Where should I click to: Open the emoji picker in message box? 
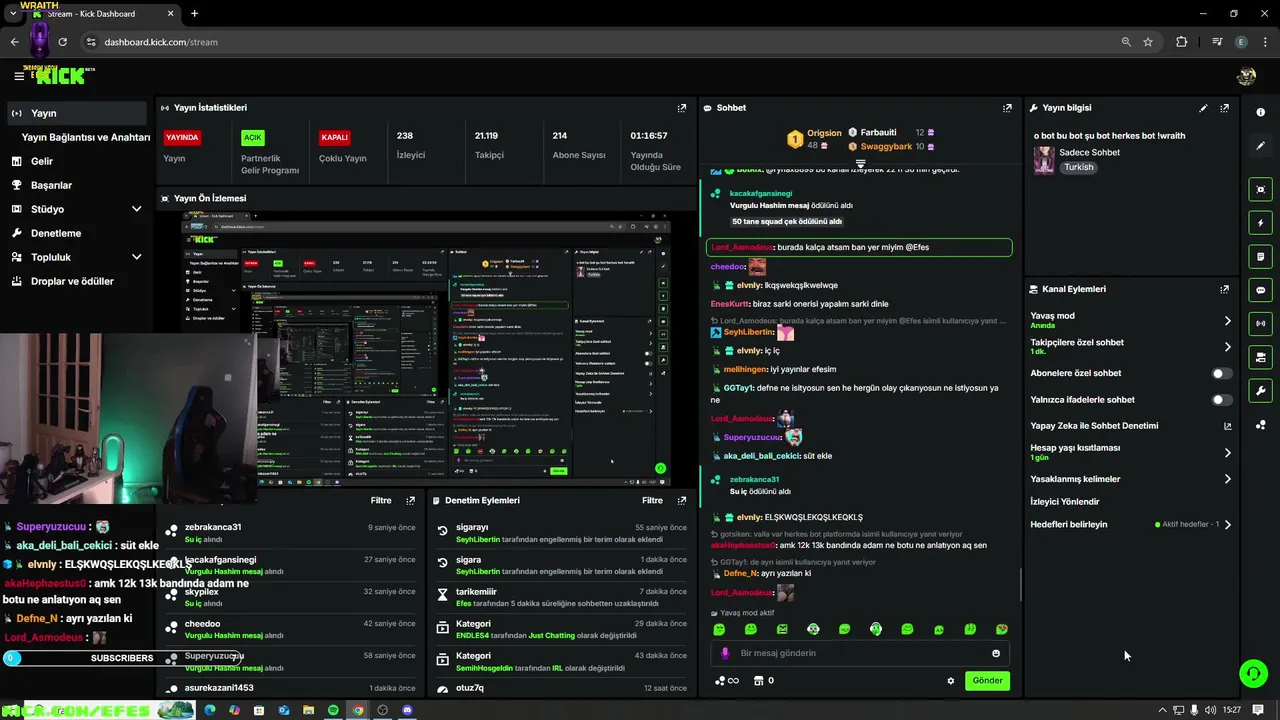click(995, 653)
